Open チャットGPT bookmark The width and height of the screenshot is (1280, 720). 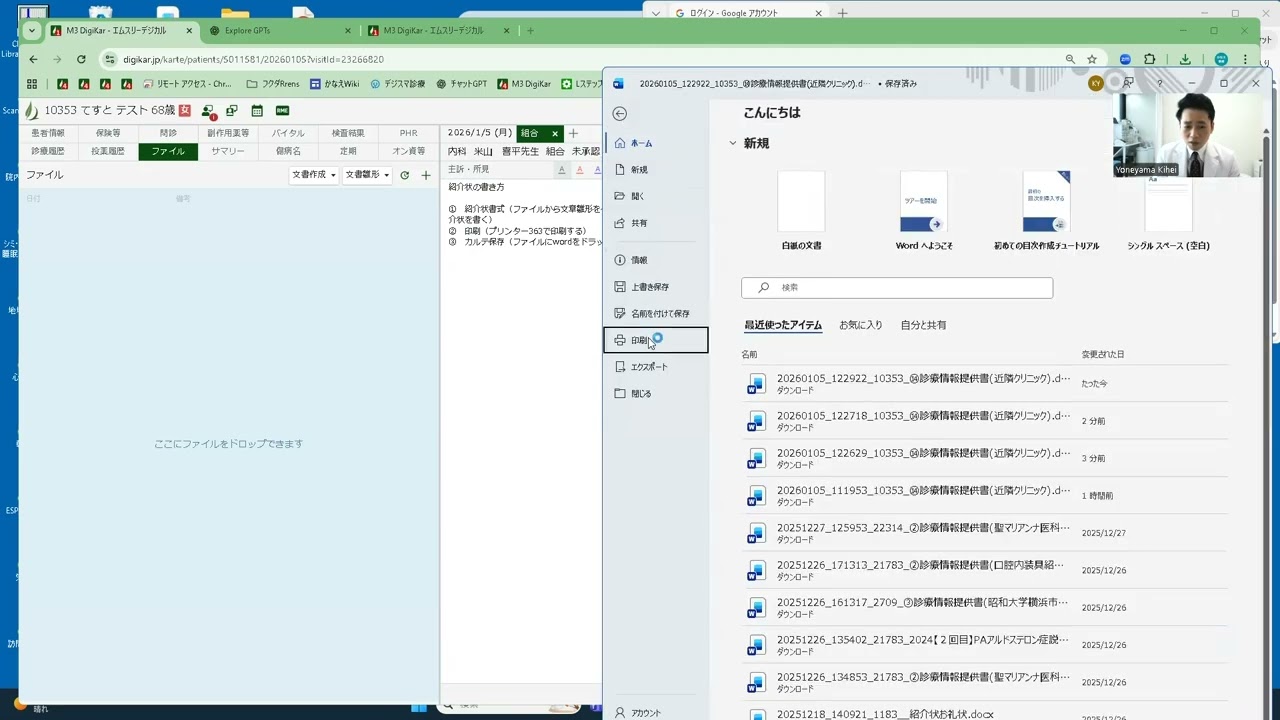click(x=462, y=84)
